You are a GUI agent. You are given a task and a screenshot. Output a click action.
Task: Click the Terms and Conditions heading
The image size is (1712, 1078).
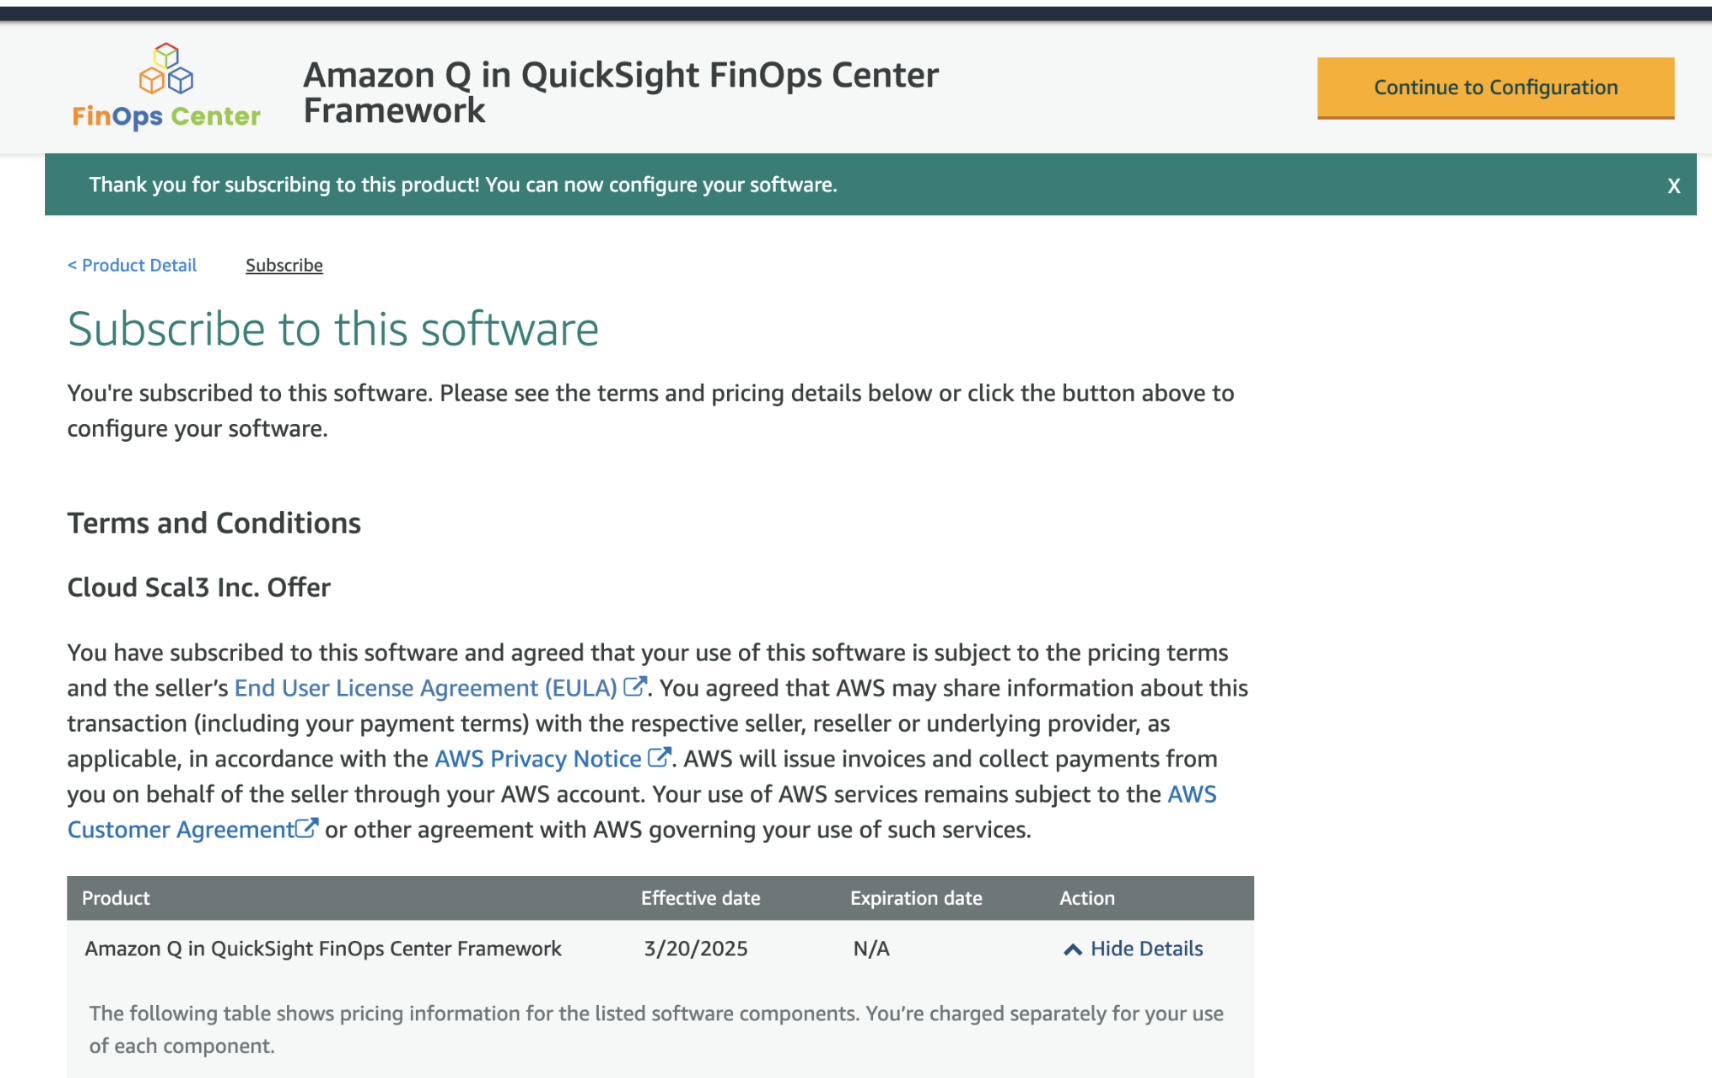[214, 523]
